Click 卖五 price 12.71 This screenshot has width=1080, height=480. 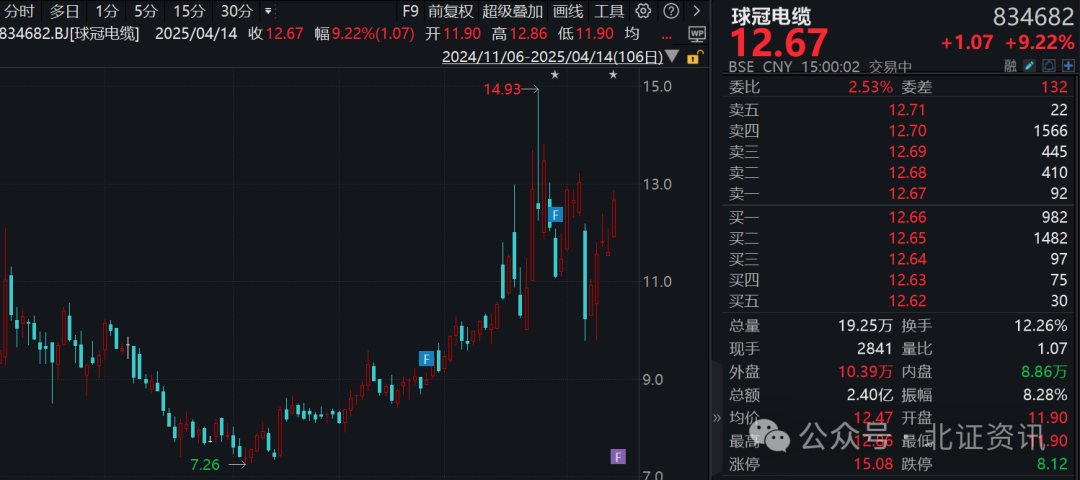coord(907,109)
